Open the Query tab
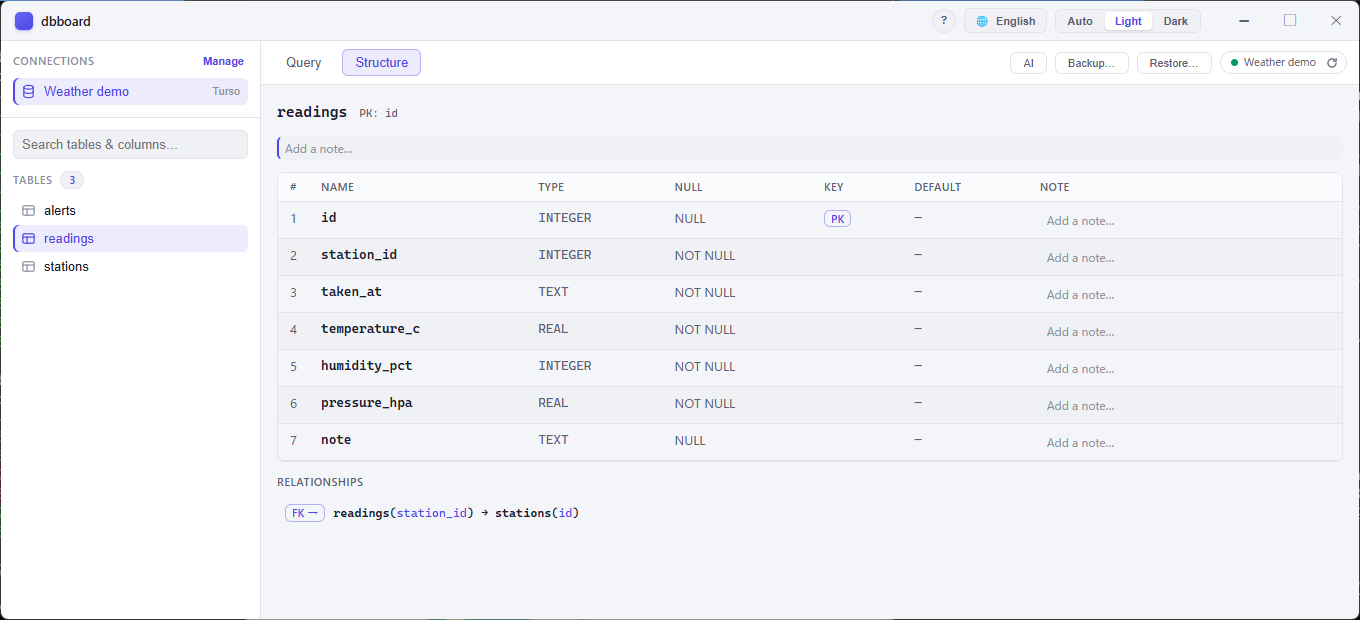 click(x=303, y=63)
